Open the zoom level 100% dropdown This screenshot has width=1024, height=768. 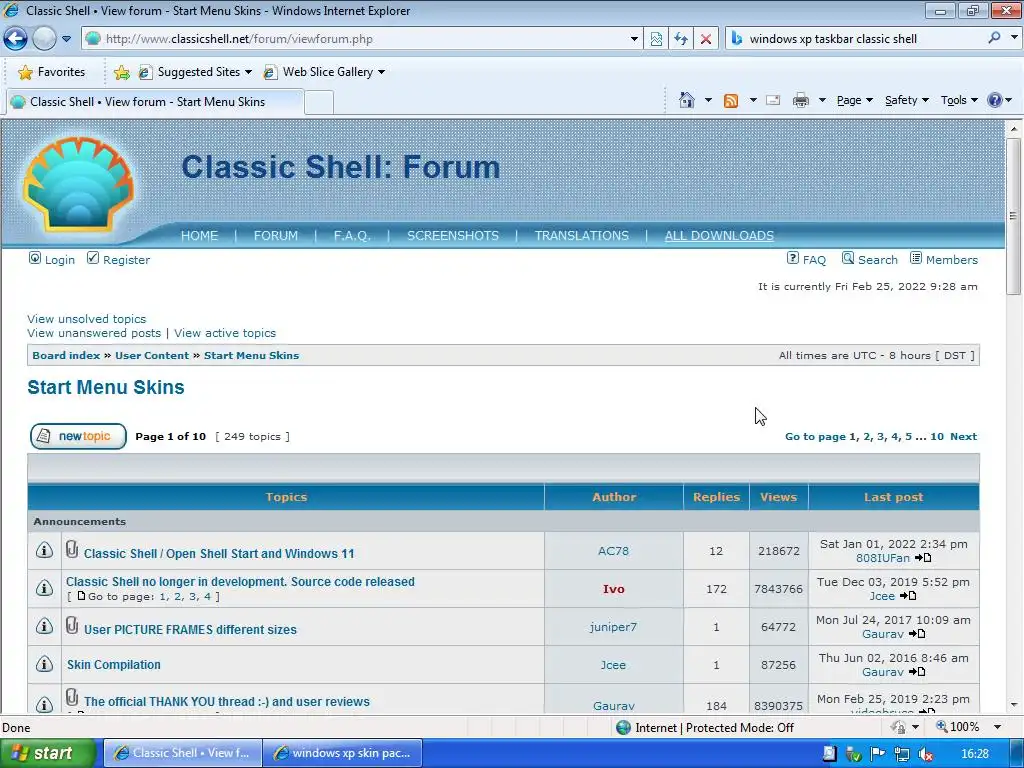tap(997, 727)
